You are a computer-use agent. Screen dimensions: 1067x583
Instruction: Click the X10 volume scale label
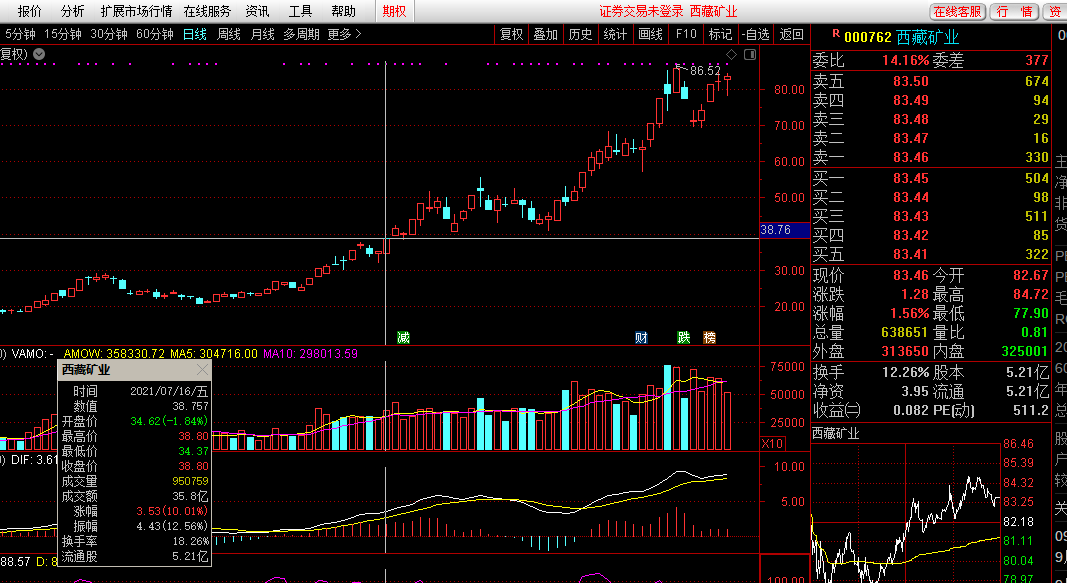pyautogui.click(x=772, y=444)
